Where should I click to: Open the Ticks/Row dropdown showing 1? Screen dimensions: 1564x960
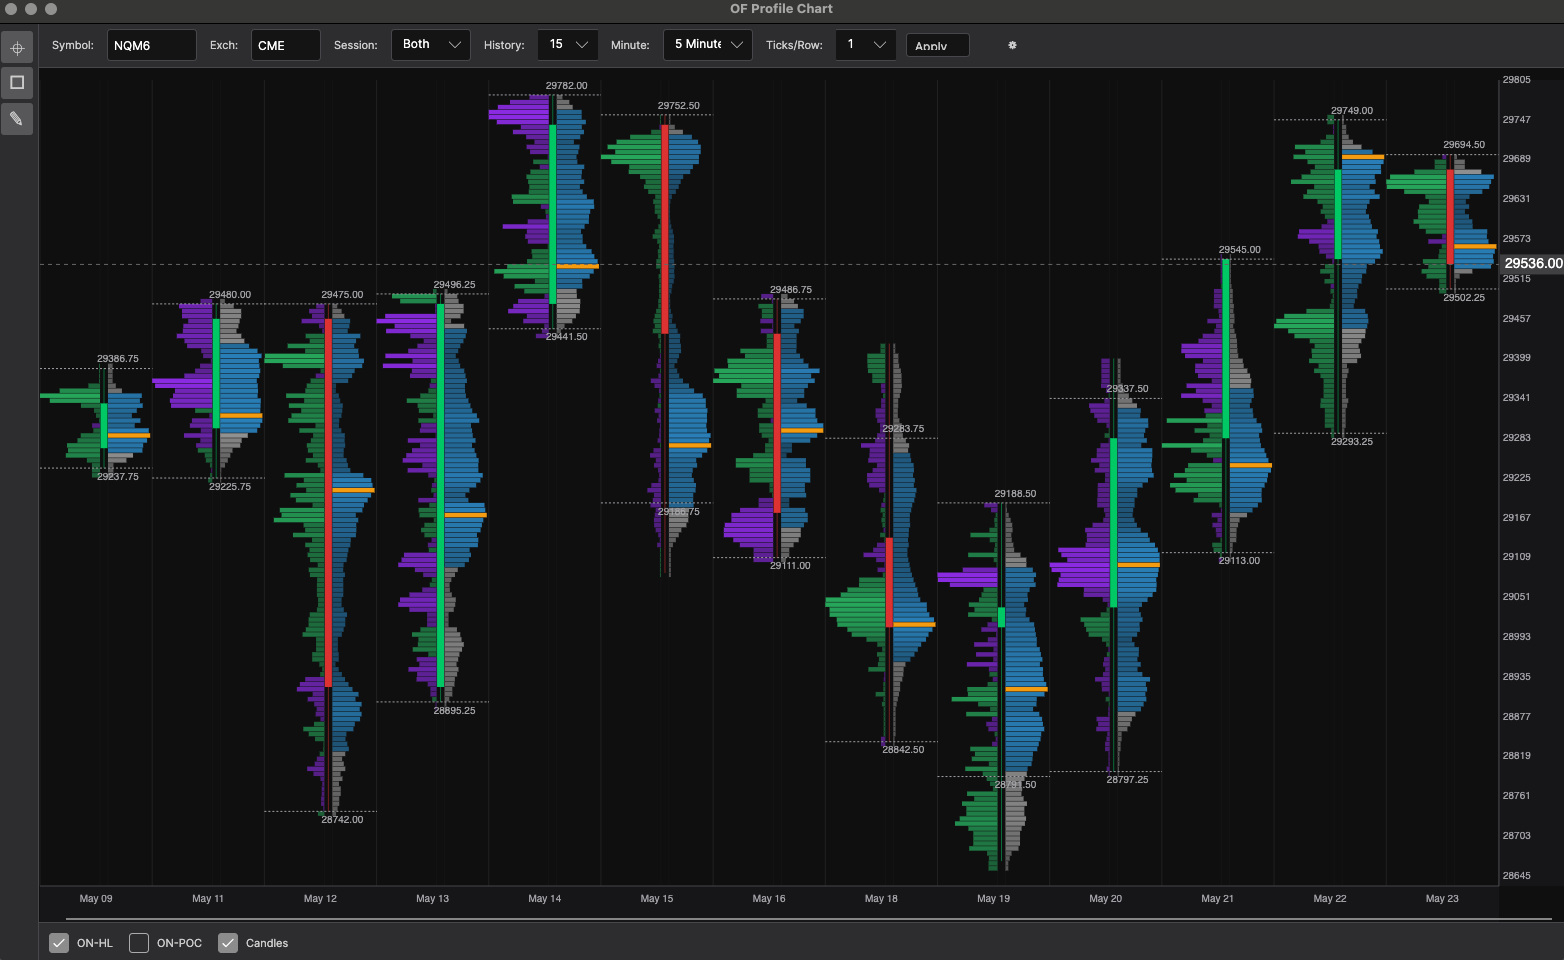pos(865,44)
